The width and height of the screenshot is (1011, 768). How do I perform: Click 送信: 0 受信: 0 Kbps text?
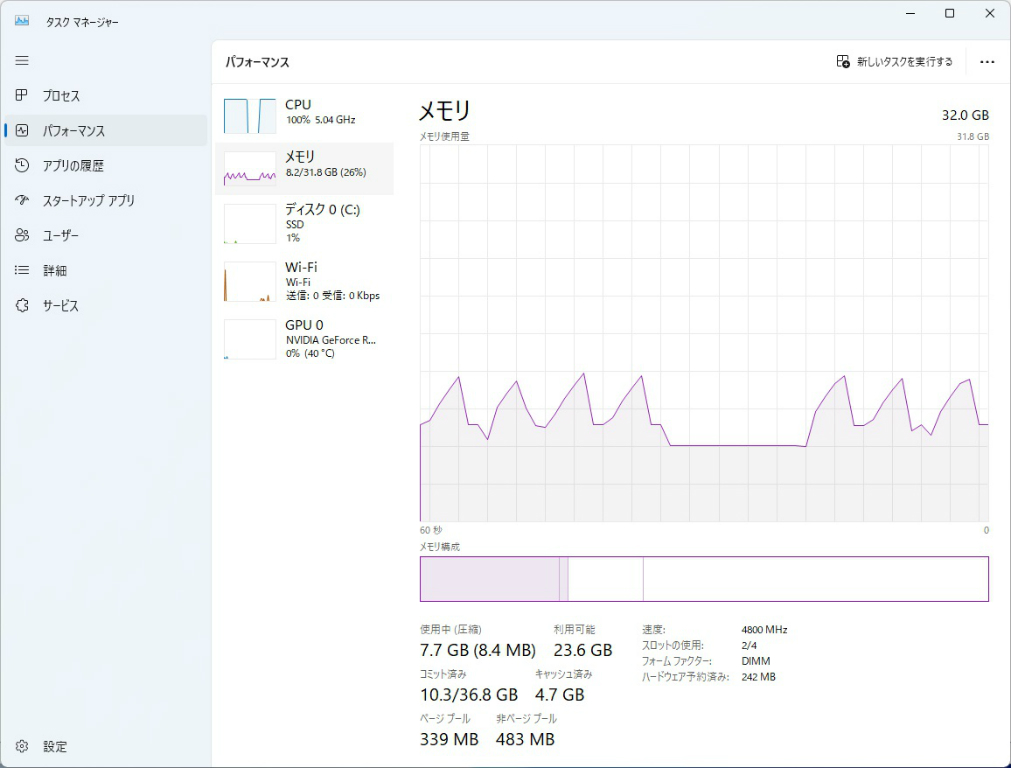tap(333, 295)
